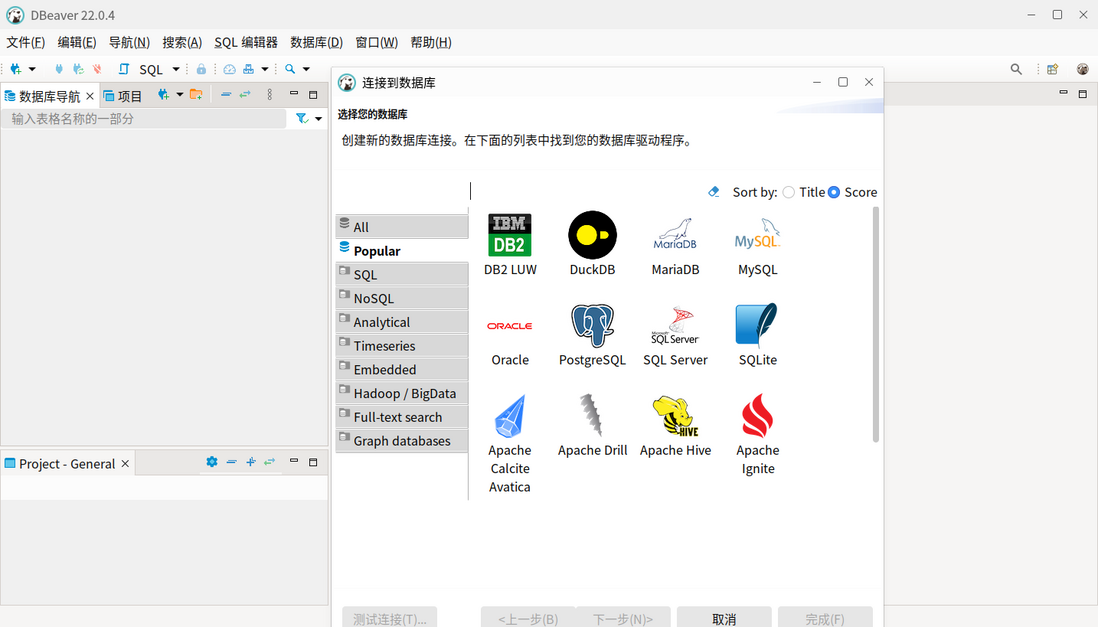Choose the PostgreSQL elephant icon
Viewport: 1098px width, 627px height.
point(592,326)
